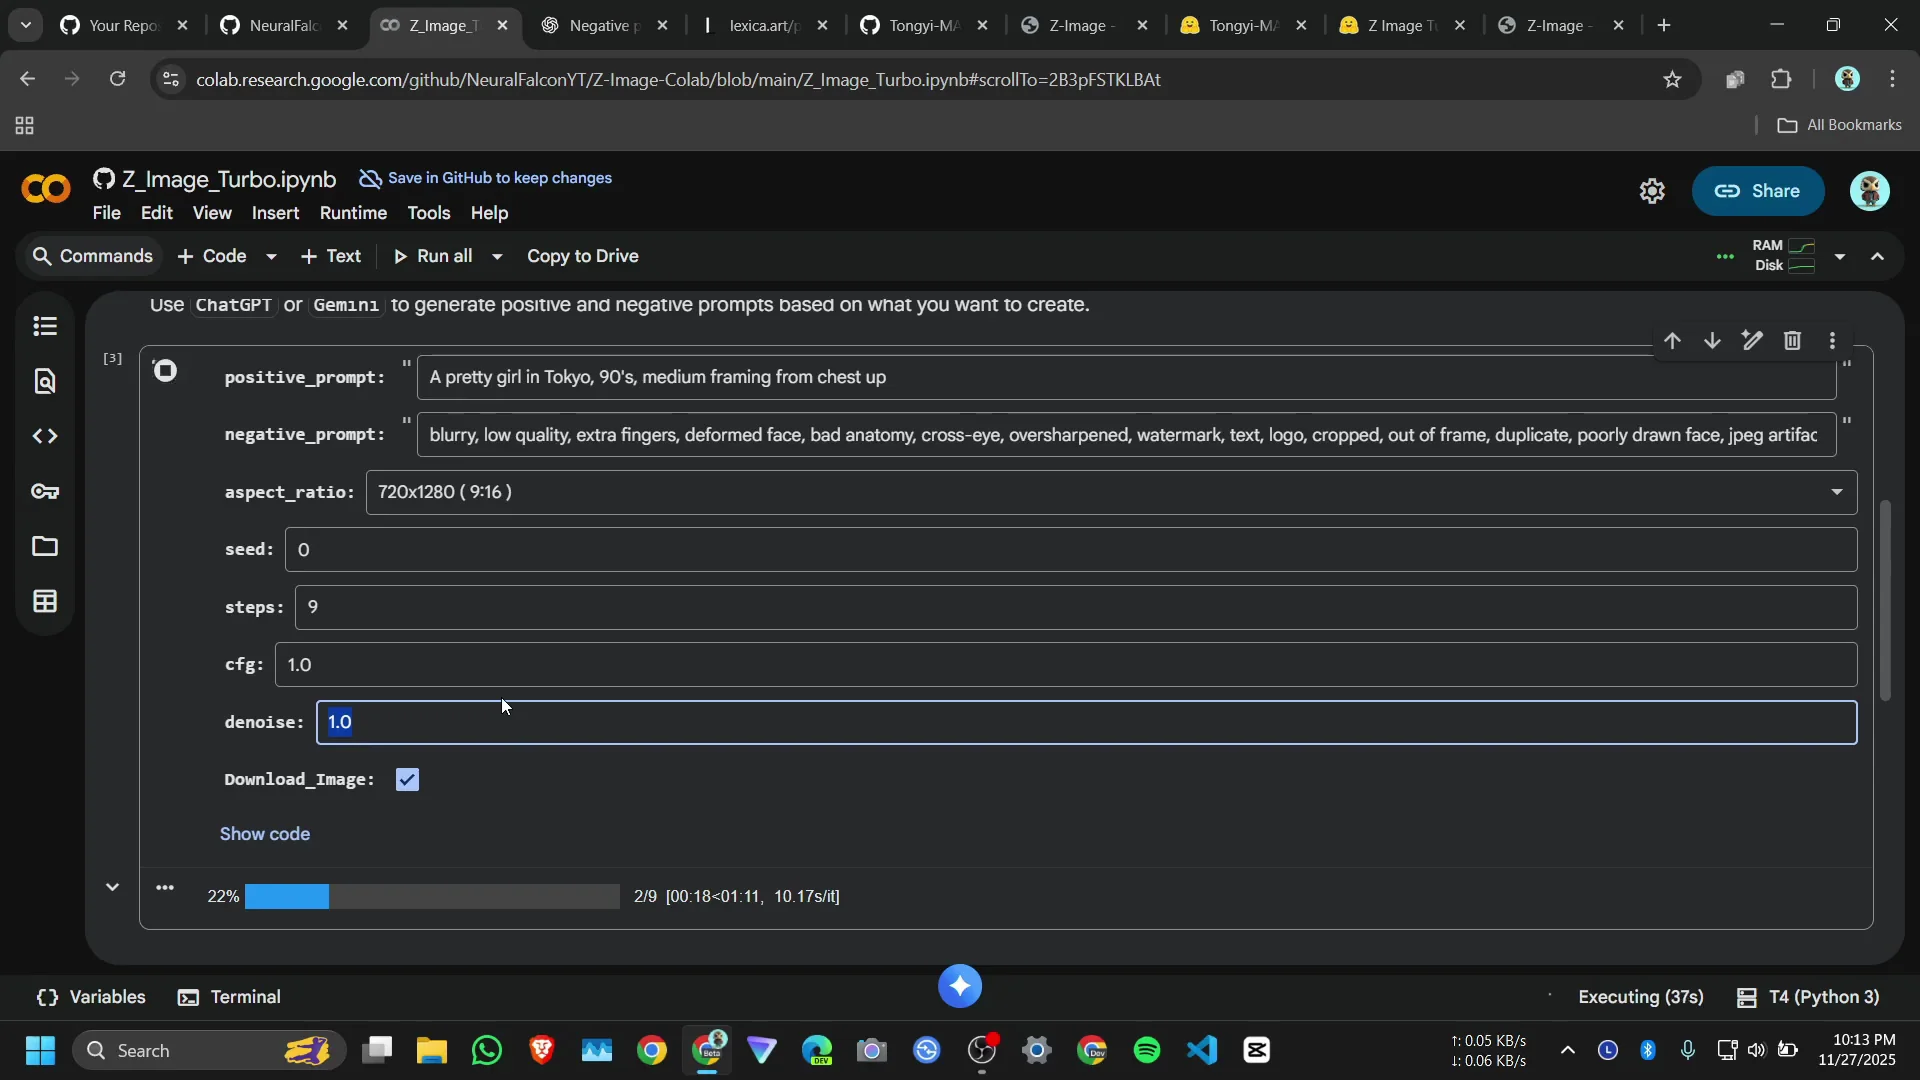This screenshot has height=1080, width=1920.
Task: Click the generation progress bar
Action: tap(432, 896)
